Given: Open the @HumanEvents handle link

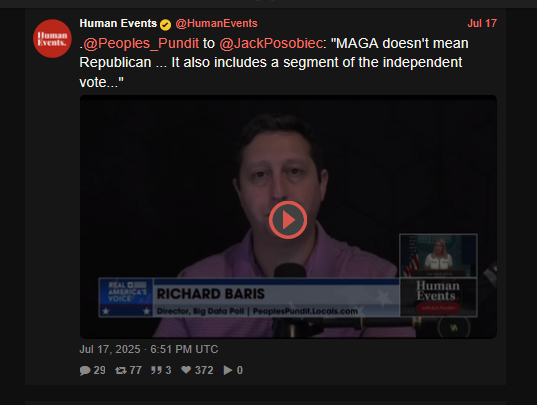Looking at the screenshot, I should (x=216, y=23).
